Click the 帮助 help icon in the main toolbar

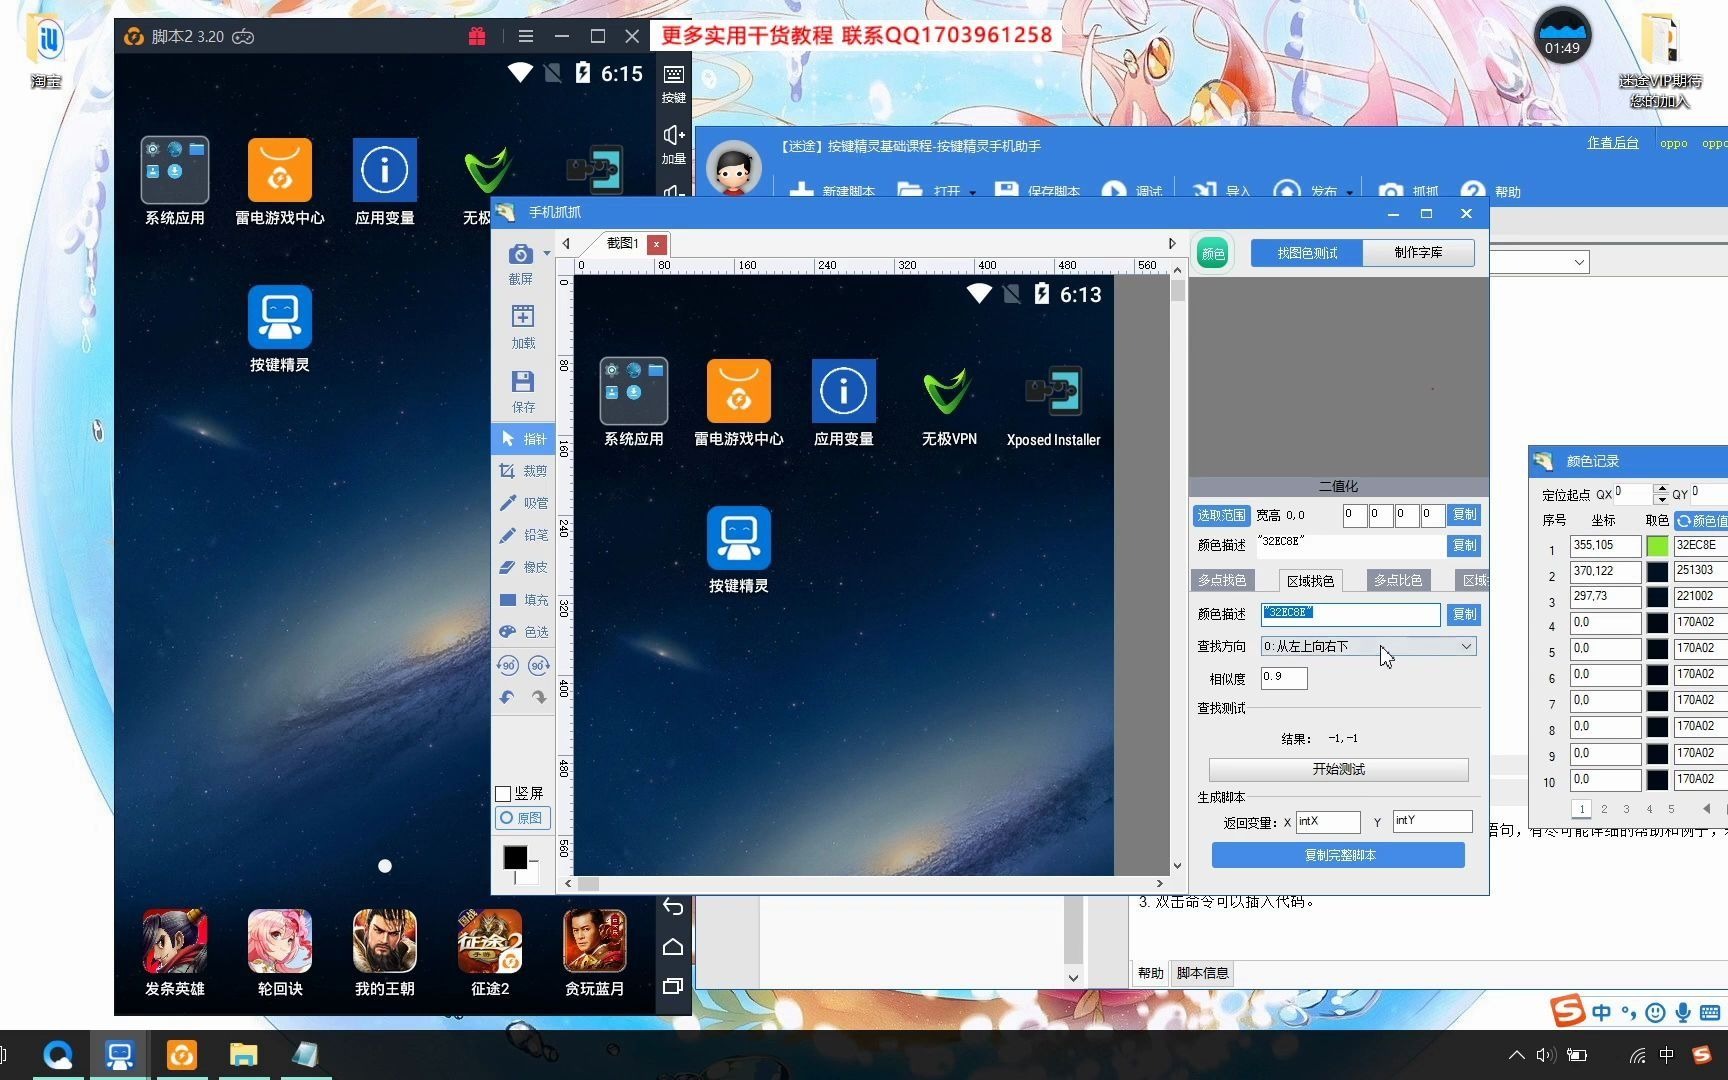[x=1490, y=190]
